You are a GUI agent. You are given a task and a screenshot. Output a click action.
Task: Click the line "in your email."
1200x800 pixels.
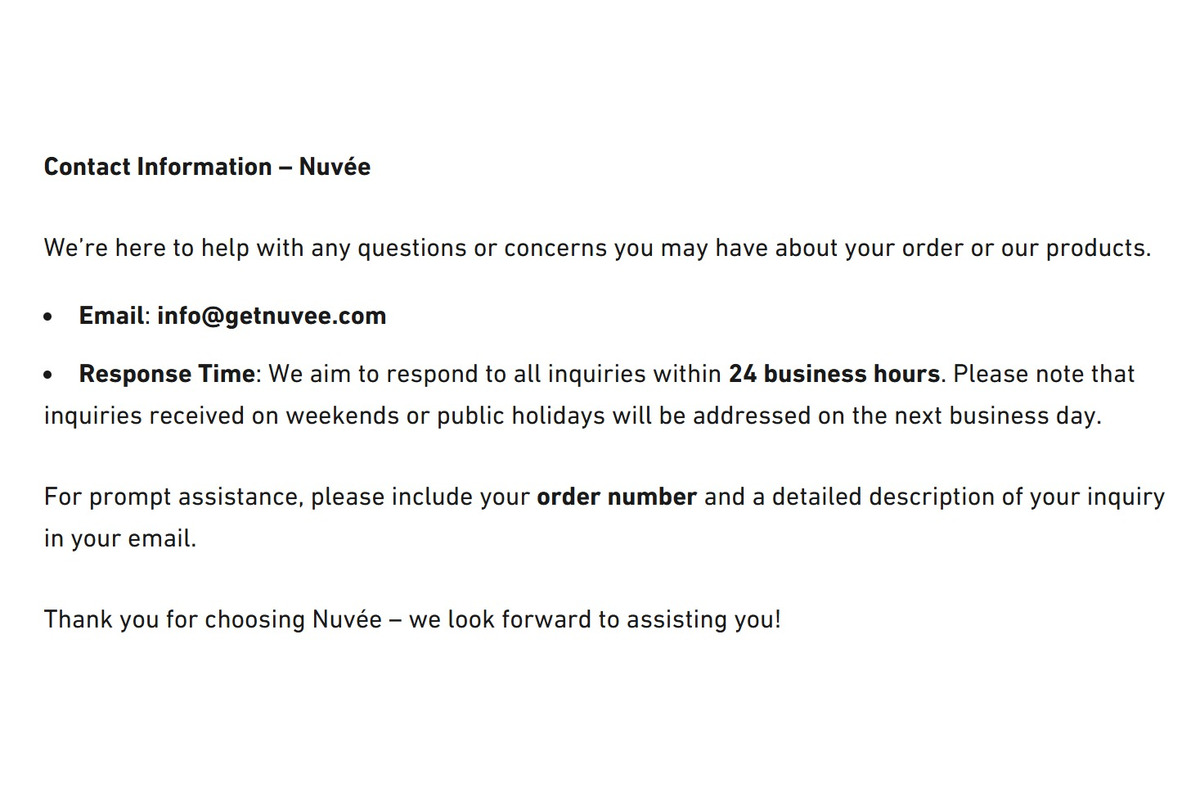point(120,539)
